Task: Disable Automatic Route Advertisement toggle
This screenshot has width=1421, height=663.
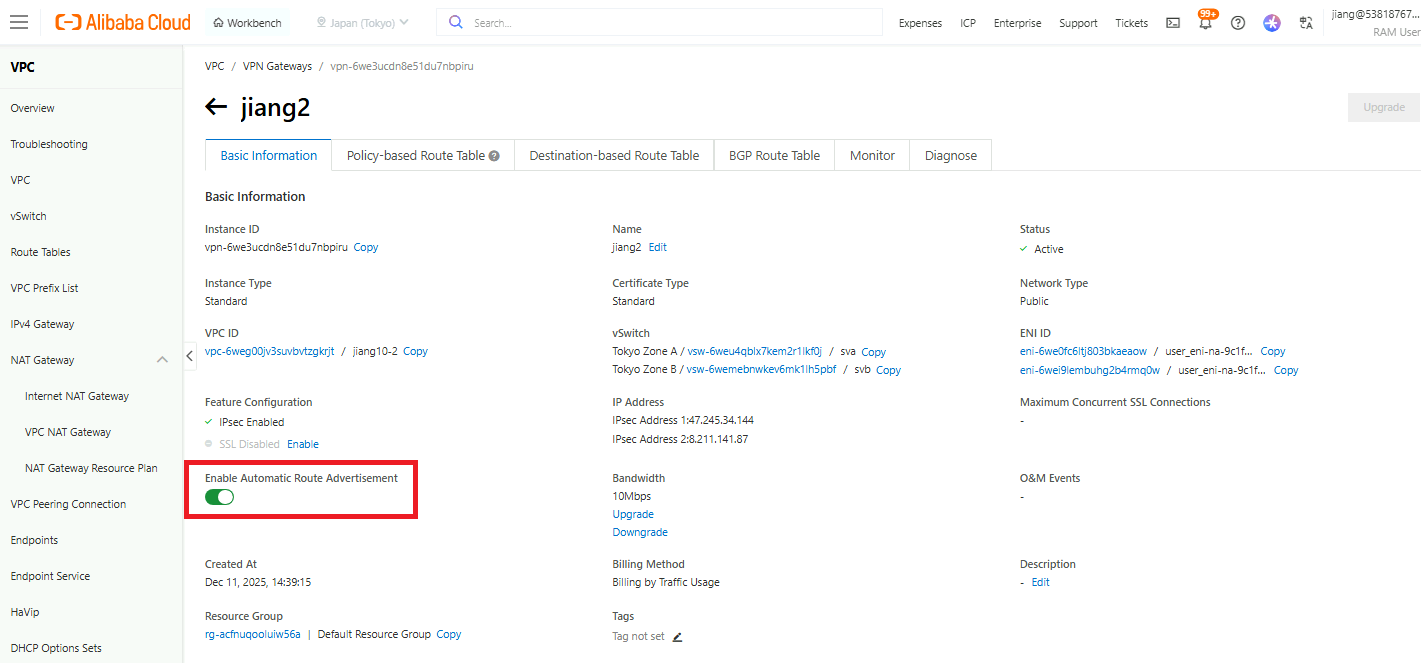Action: point(219,497)
